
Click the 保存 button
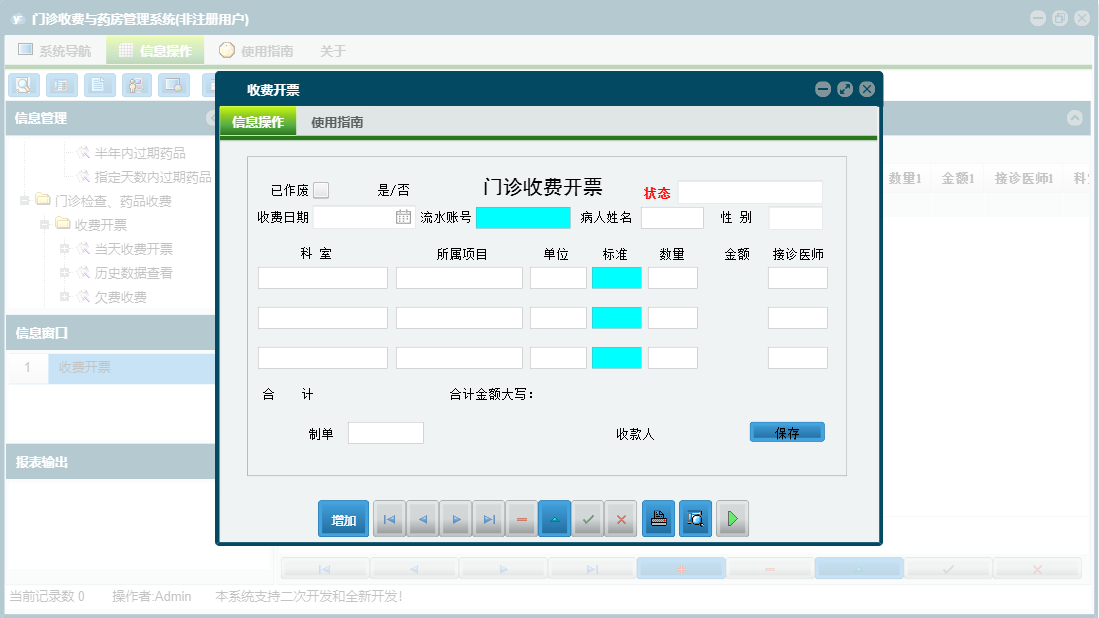pos(787,433)
